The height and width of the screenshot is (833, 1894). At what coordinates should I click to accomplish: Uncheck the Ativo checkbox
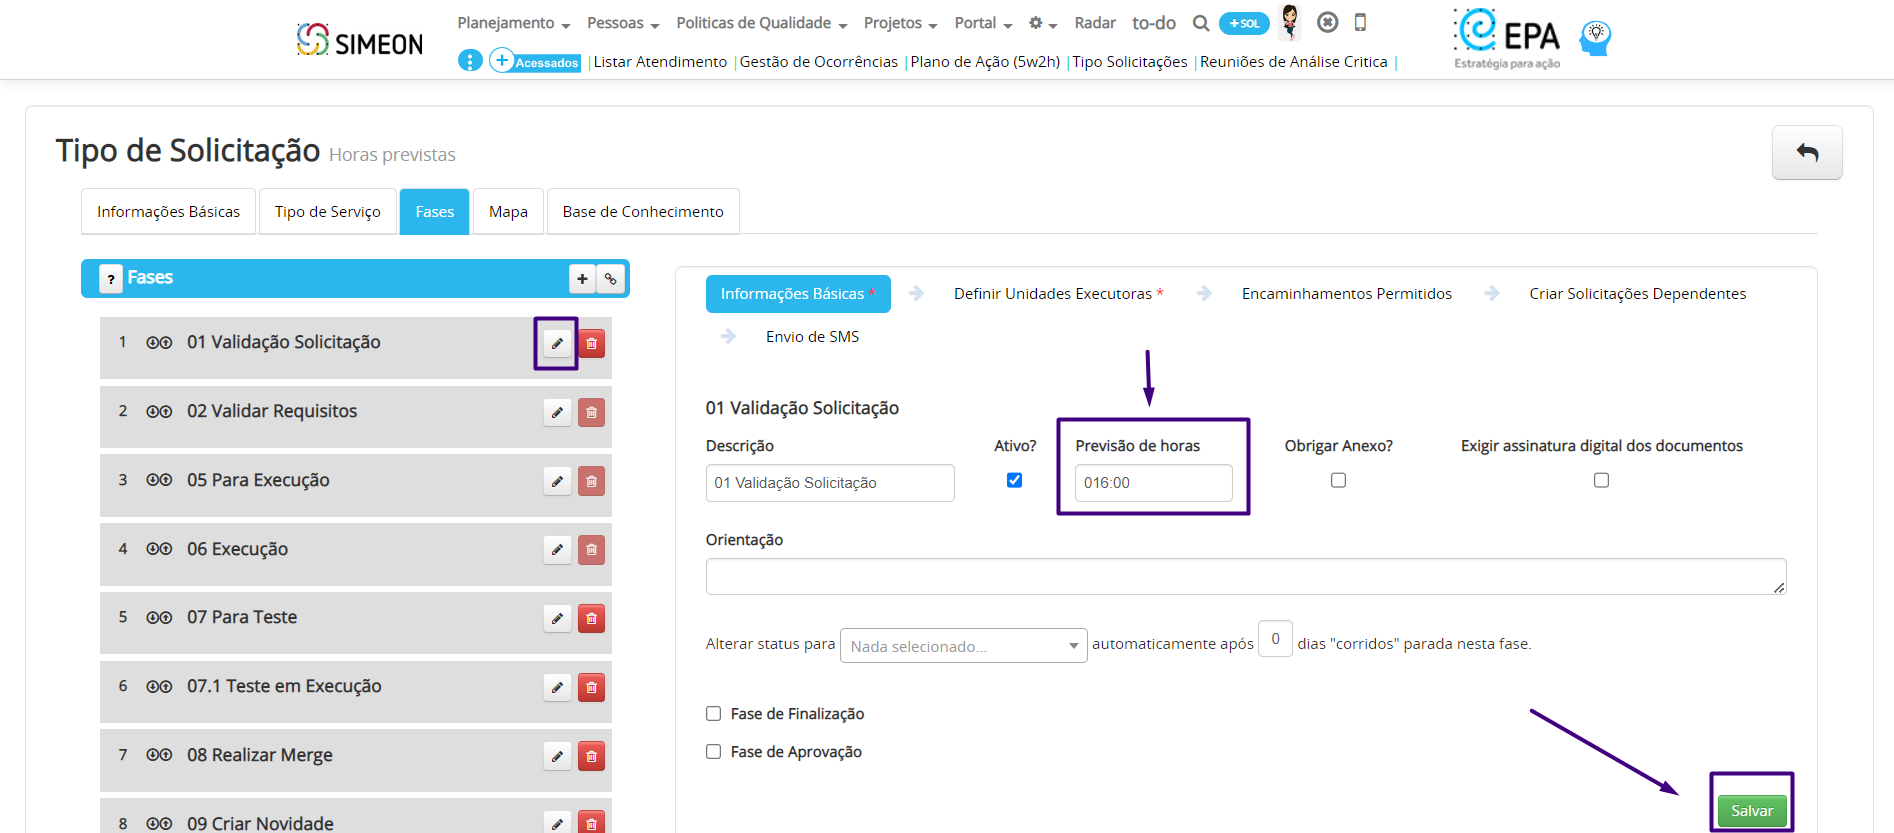pos(1014,480)
